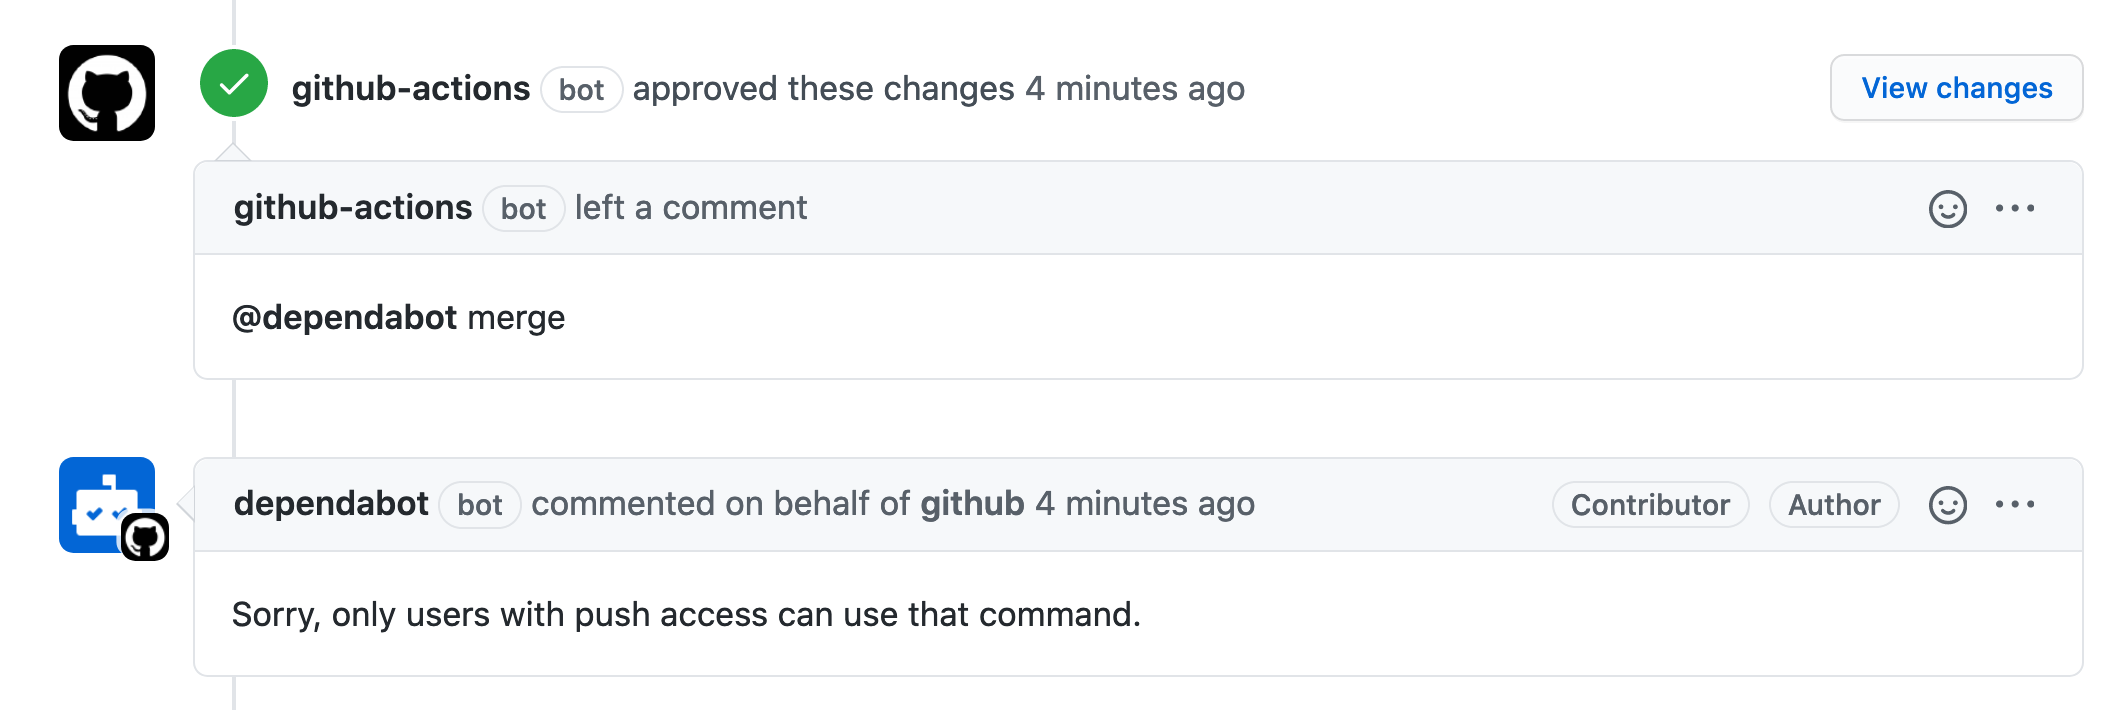This screenshot has width=2110, height=710.
Task: Click the bot badge next to github-actions
Action: click(581, 89)
